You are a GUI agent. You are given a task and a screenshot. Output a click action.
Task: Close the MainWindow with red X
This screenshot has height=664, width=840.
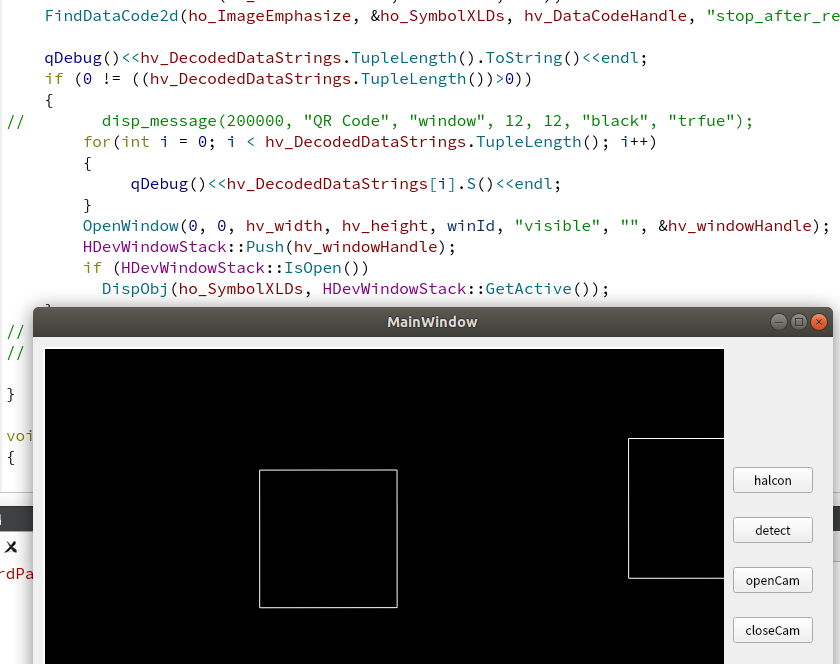[x=819, y=322]
